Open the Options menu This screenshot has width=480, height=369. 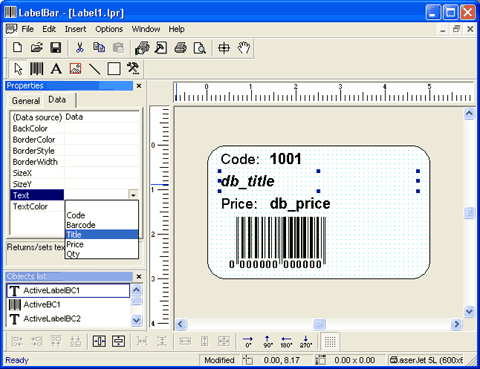tap(109, 29)
